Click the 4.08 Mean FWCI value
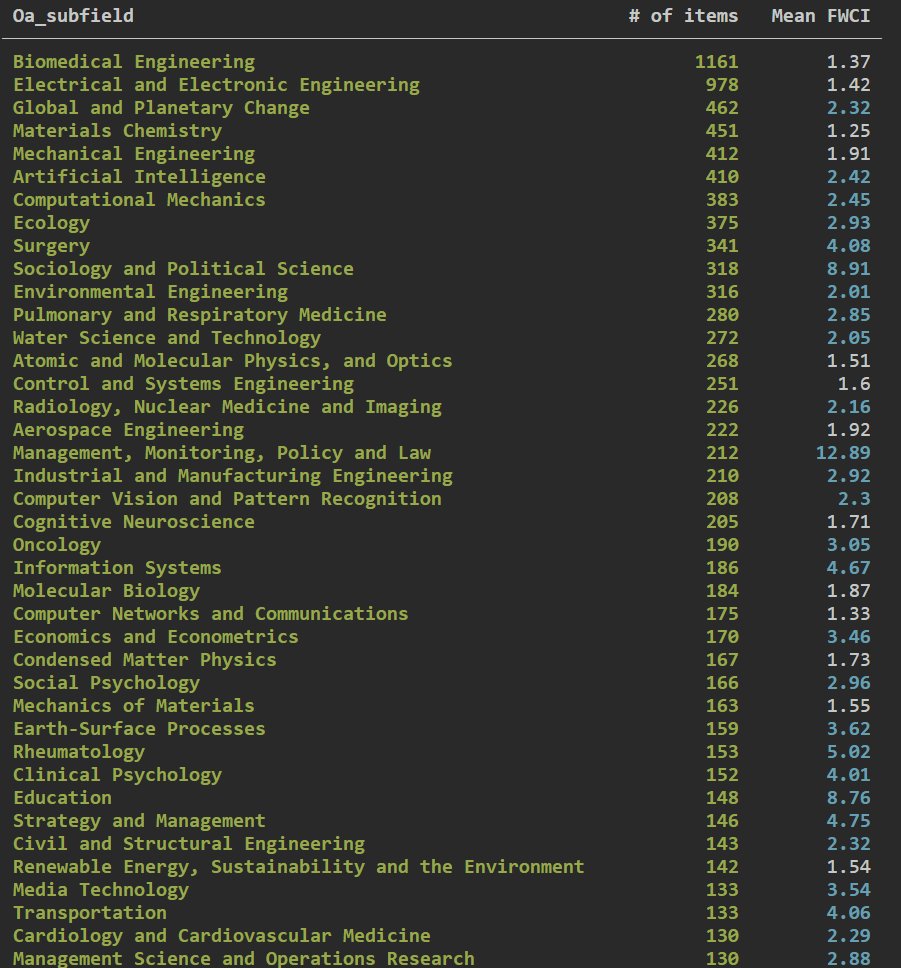 pyautogui.click(x=849, y=246)
